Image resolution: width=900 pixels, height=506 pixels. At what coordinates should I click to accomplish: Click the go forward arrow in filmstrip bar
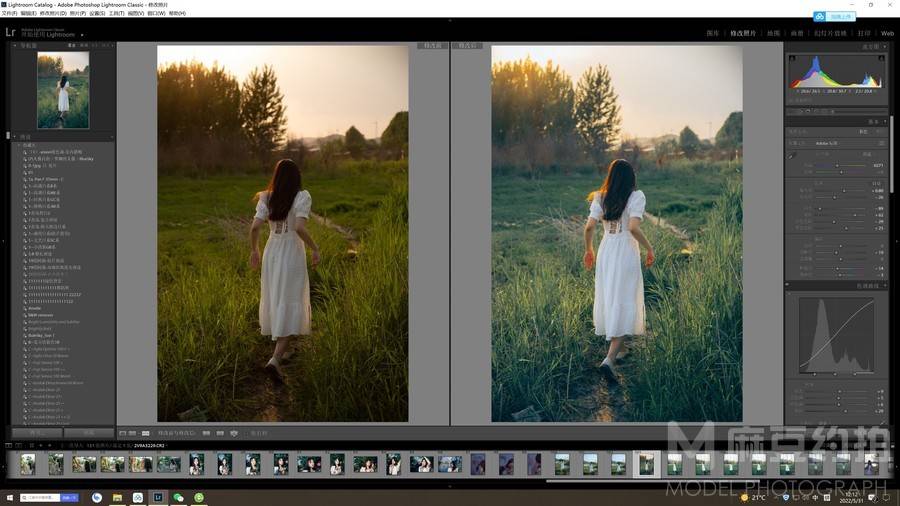50,445
